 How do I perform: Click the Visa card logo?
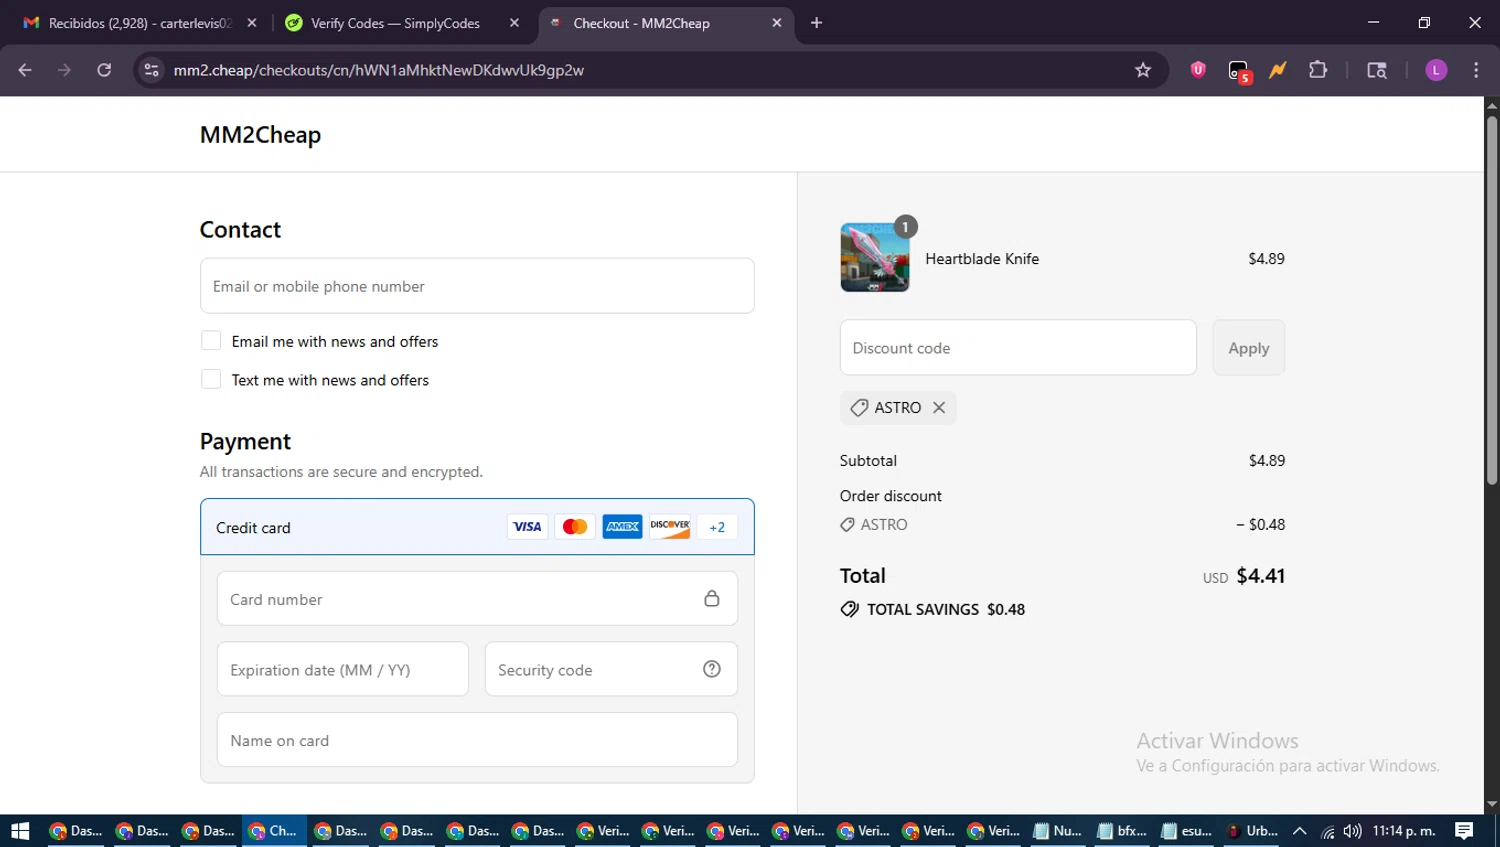527,527
